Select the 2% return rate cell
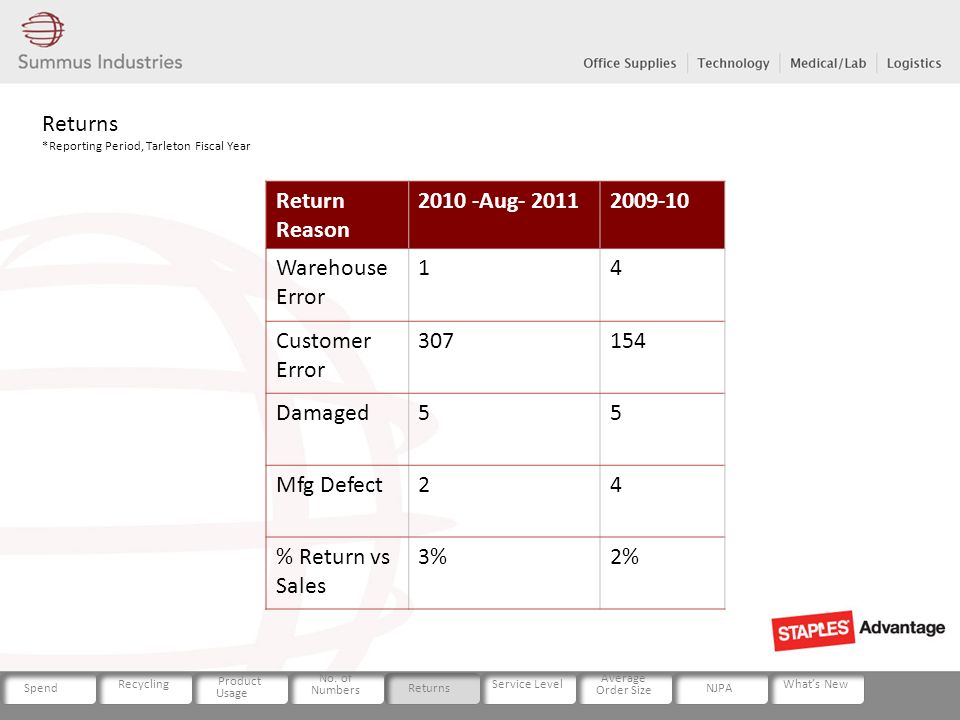 coord(662,573)
